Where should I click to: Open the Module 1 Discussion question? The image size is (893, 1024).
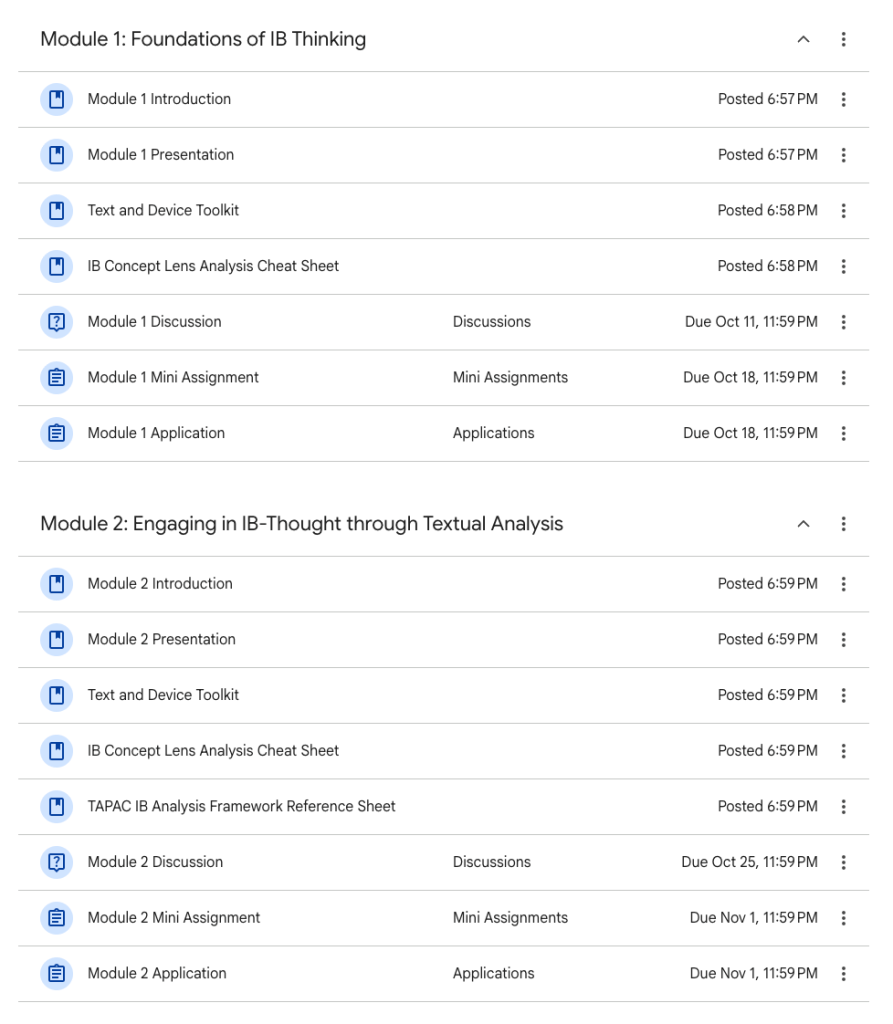coord(155,322)
